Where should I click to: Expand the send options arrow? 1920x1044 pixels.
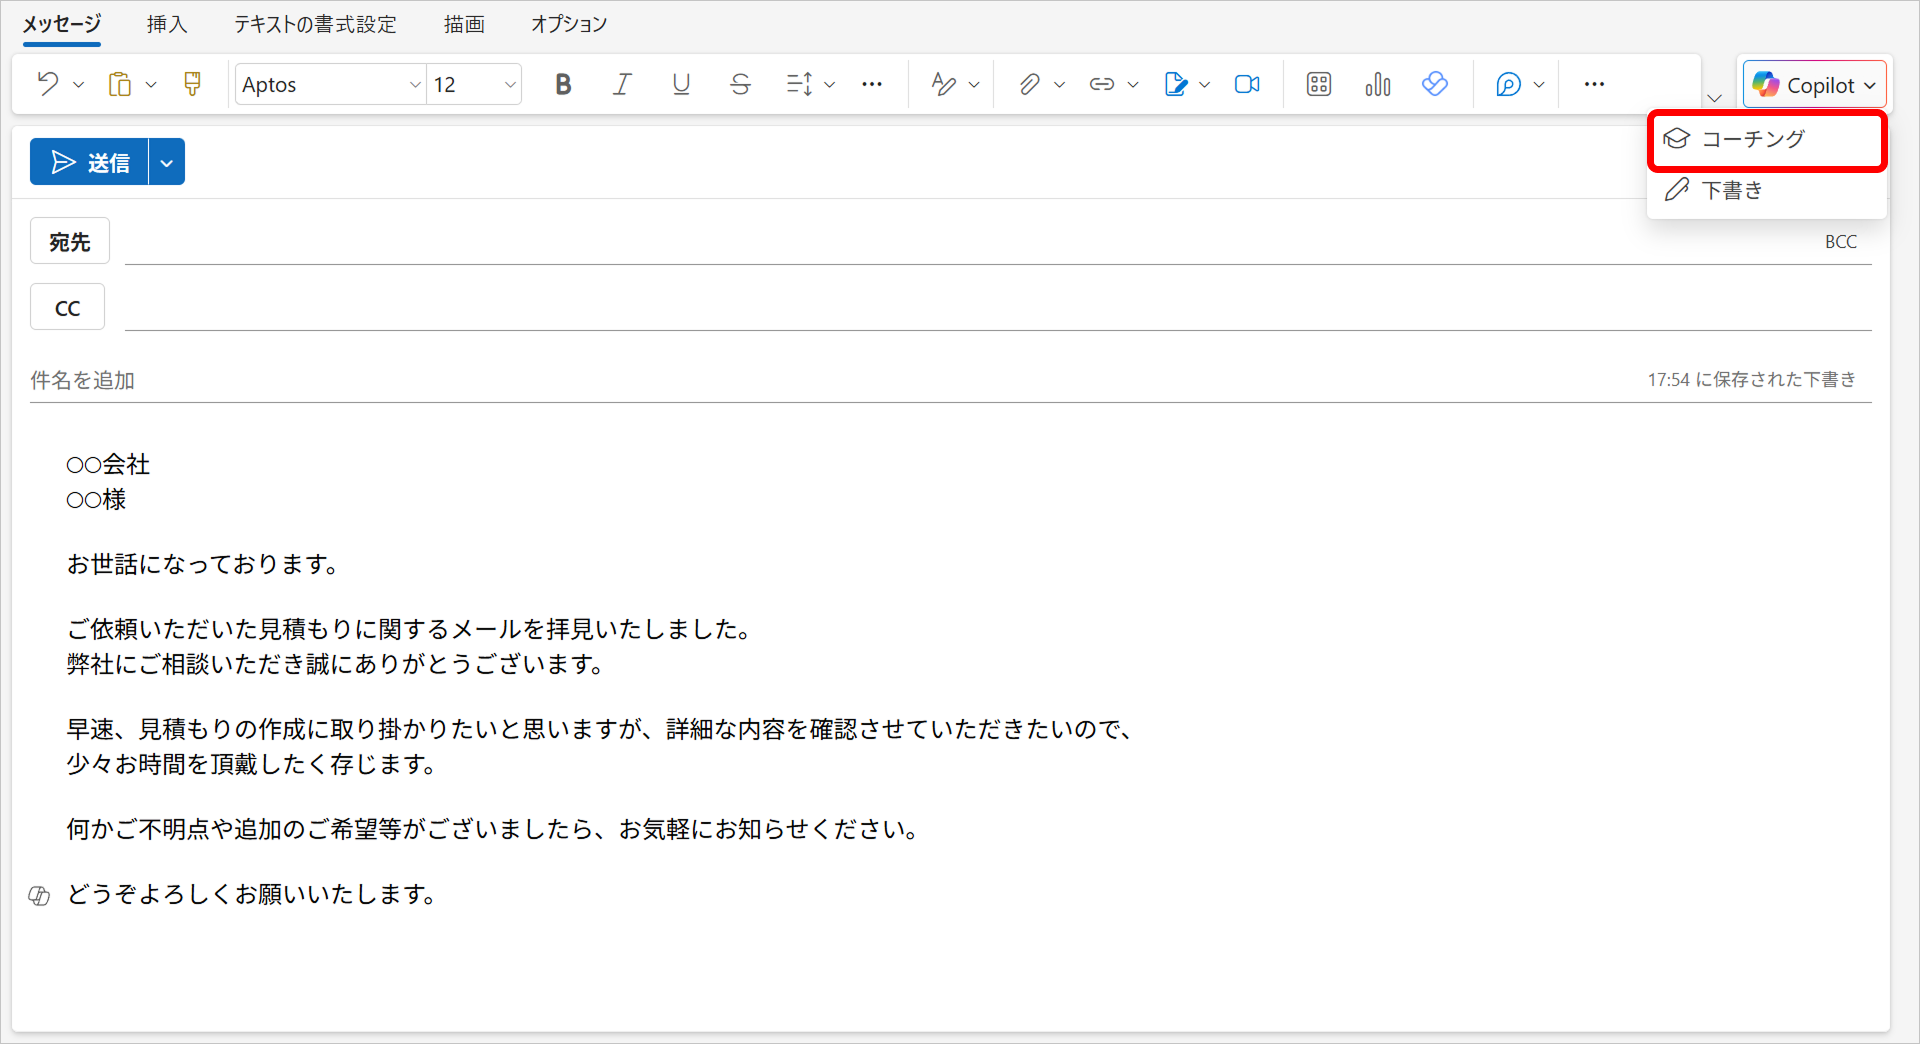(167, 162)
